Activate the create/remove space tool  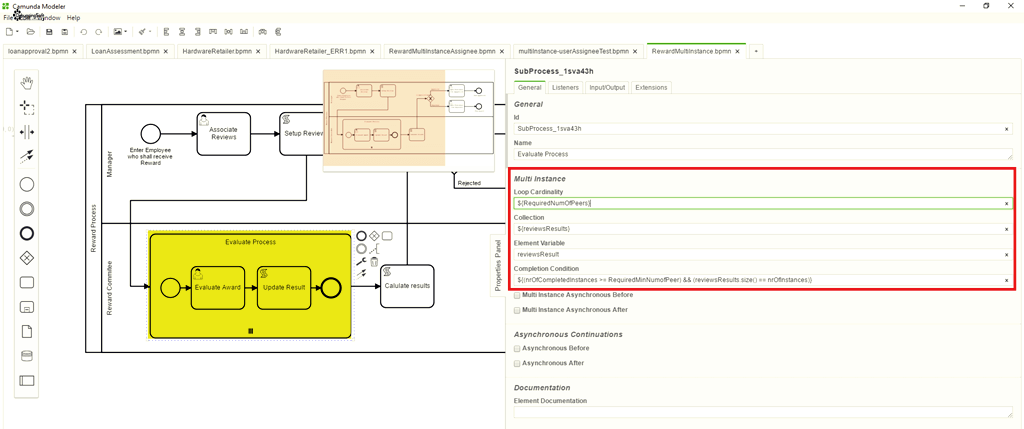tap(27, 132)
